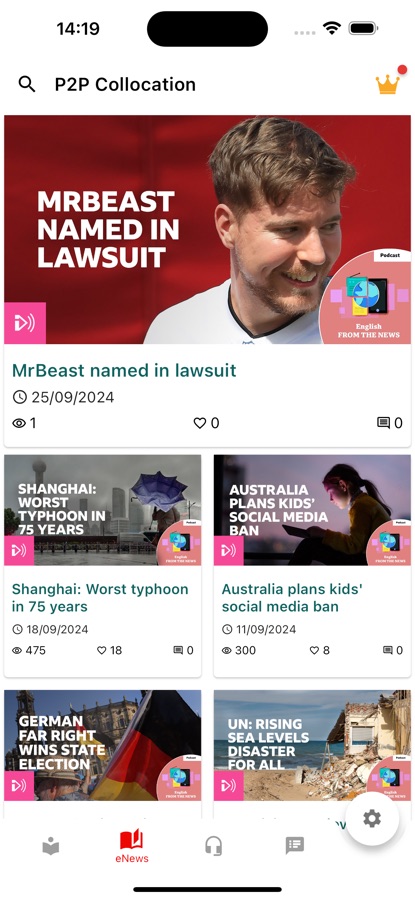Viewport: 415px width, 900px height.
Task: Open comments on Shanghai typhoon article
Action: point(178,650)
